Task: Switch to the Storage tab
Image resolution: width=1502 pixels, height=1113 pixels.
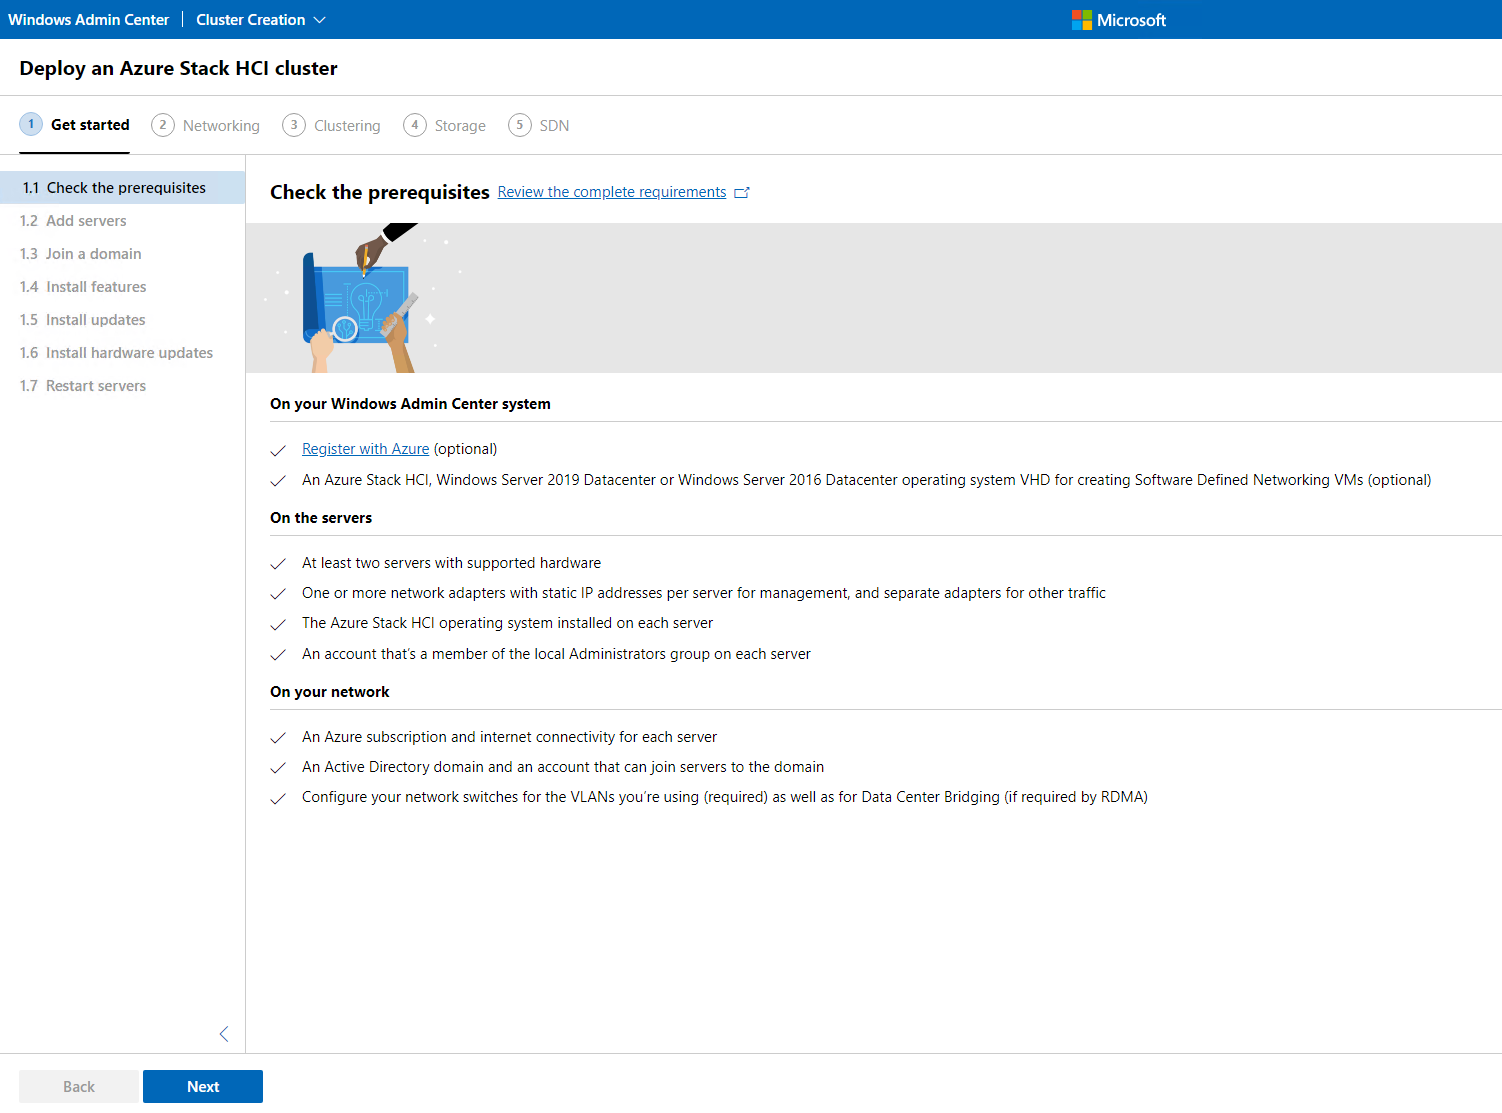Action: 460,126
